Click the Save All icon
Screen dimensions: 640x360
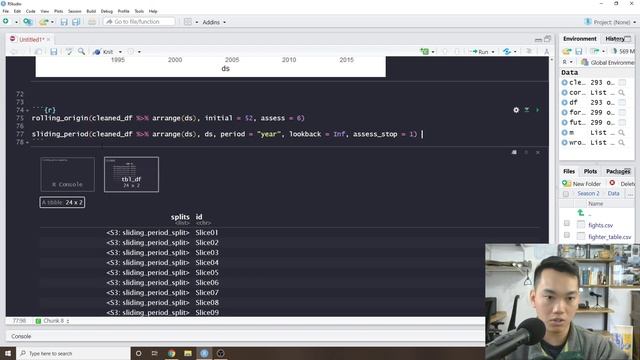[x=76, y=22]
